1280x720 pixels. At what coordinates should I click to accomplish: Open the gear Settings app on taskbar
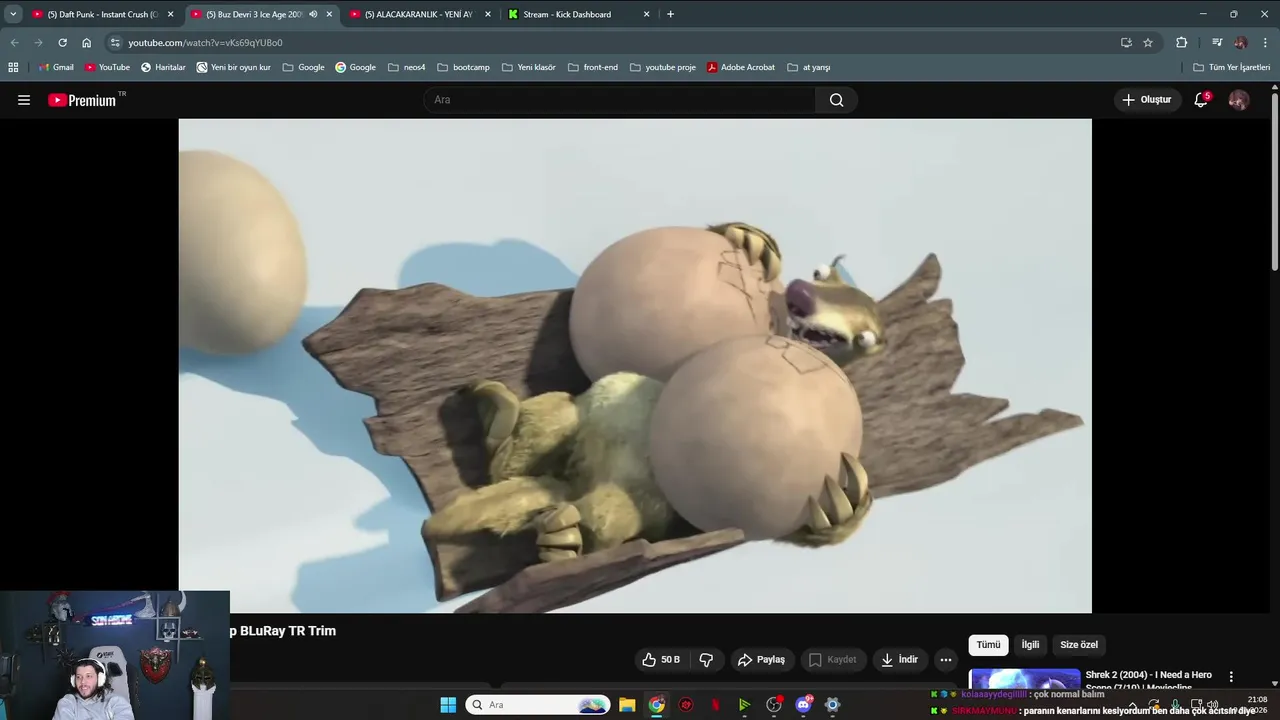[x=832, y=705]
